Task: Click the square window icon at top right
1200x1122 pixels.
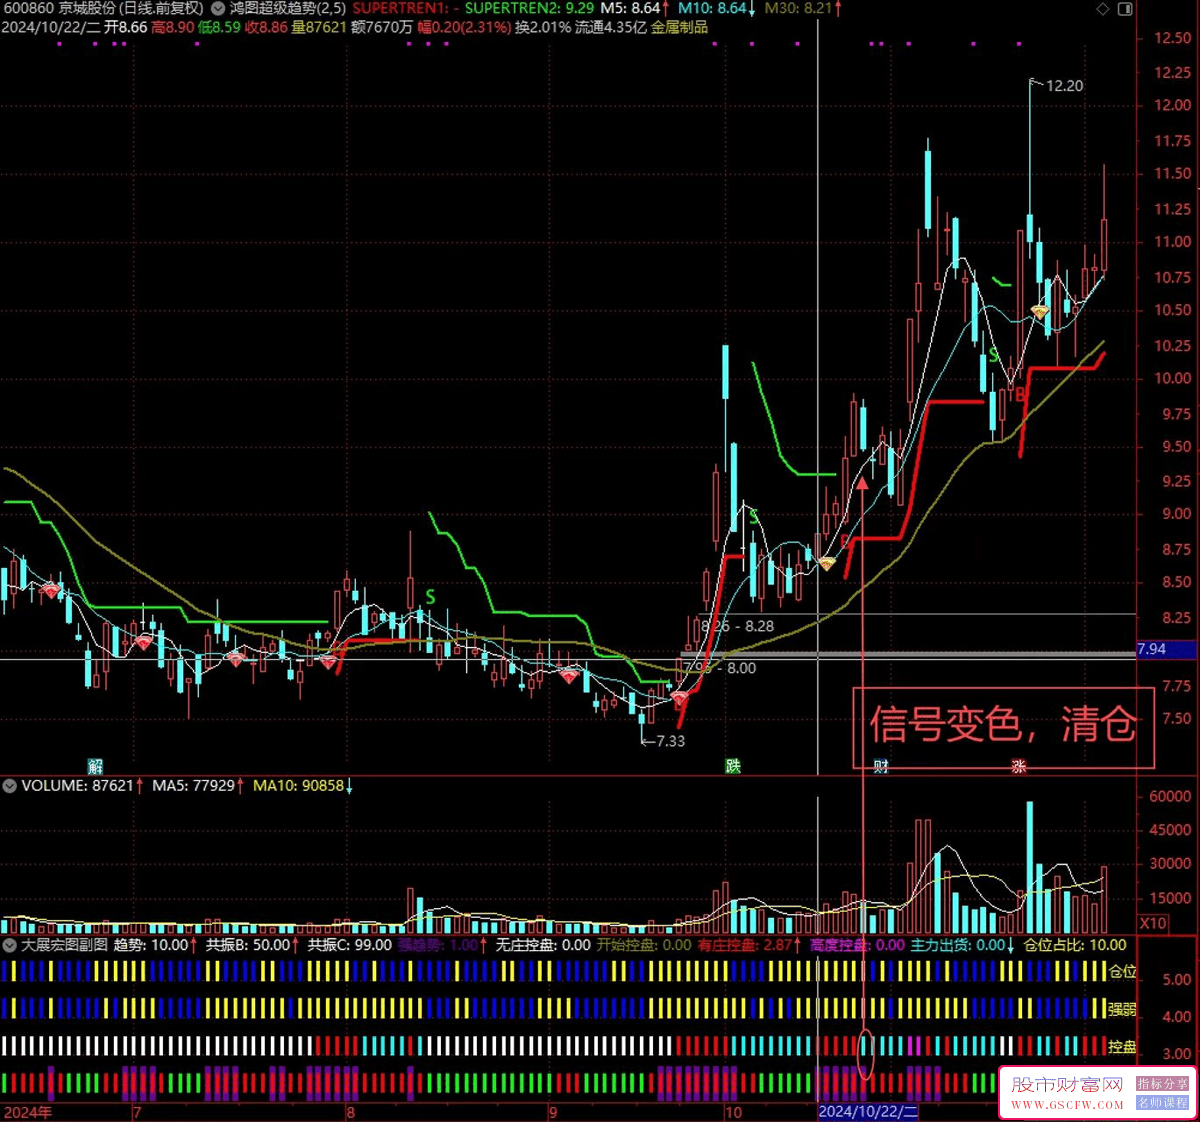Action: tap(1125, 9)
